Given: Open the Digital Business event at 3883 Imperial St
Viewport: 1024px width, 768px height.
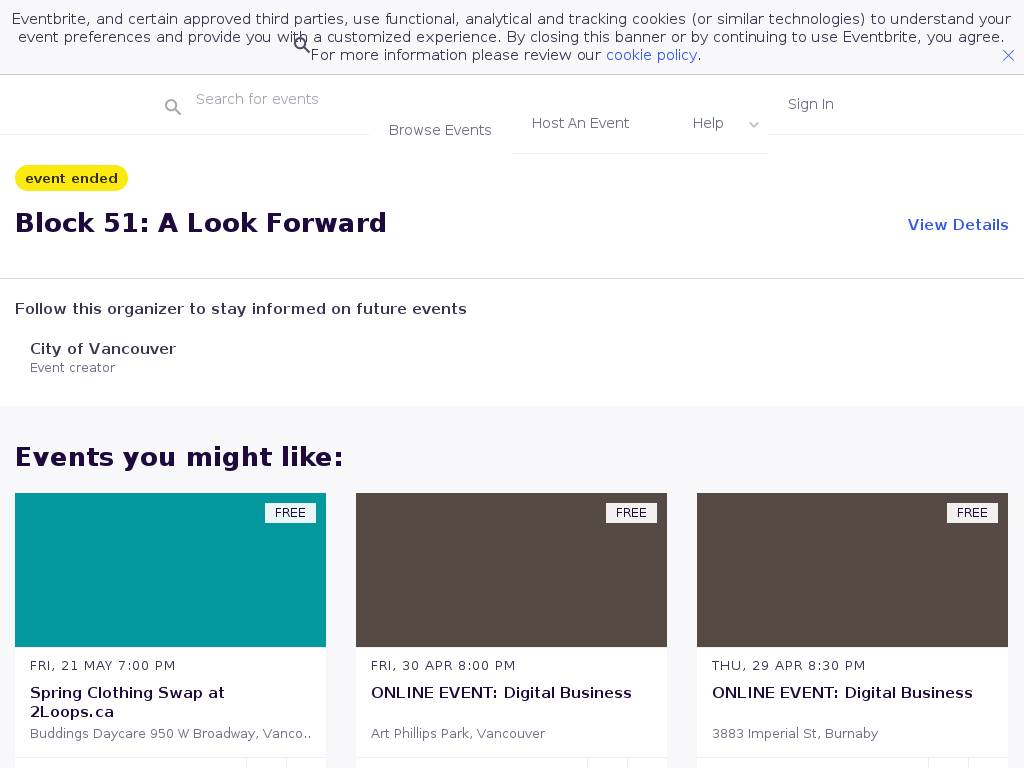Looking at the screenshot, I should coord(842,693).
